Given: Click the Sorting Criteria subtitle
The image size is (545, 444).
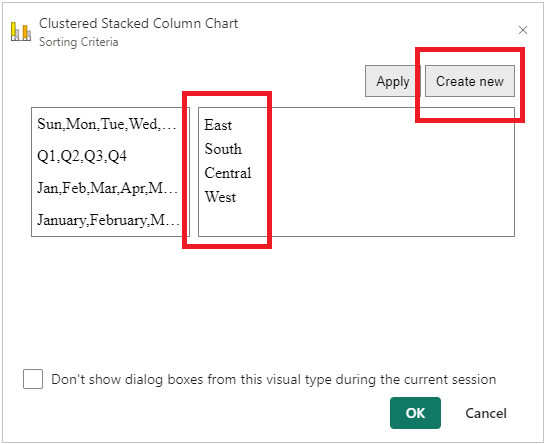Looking at the screenshot, I should click(79, 42).
